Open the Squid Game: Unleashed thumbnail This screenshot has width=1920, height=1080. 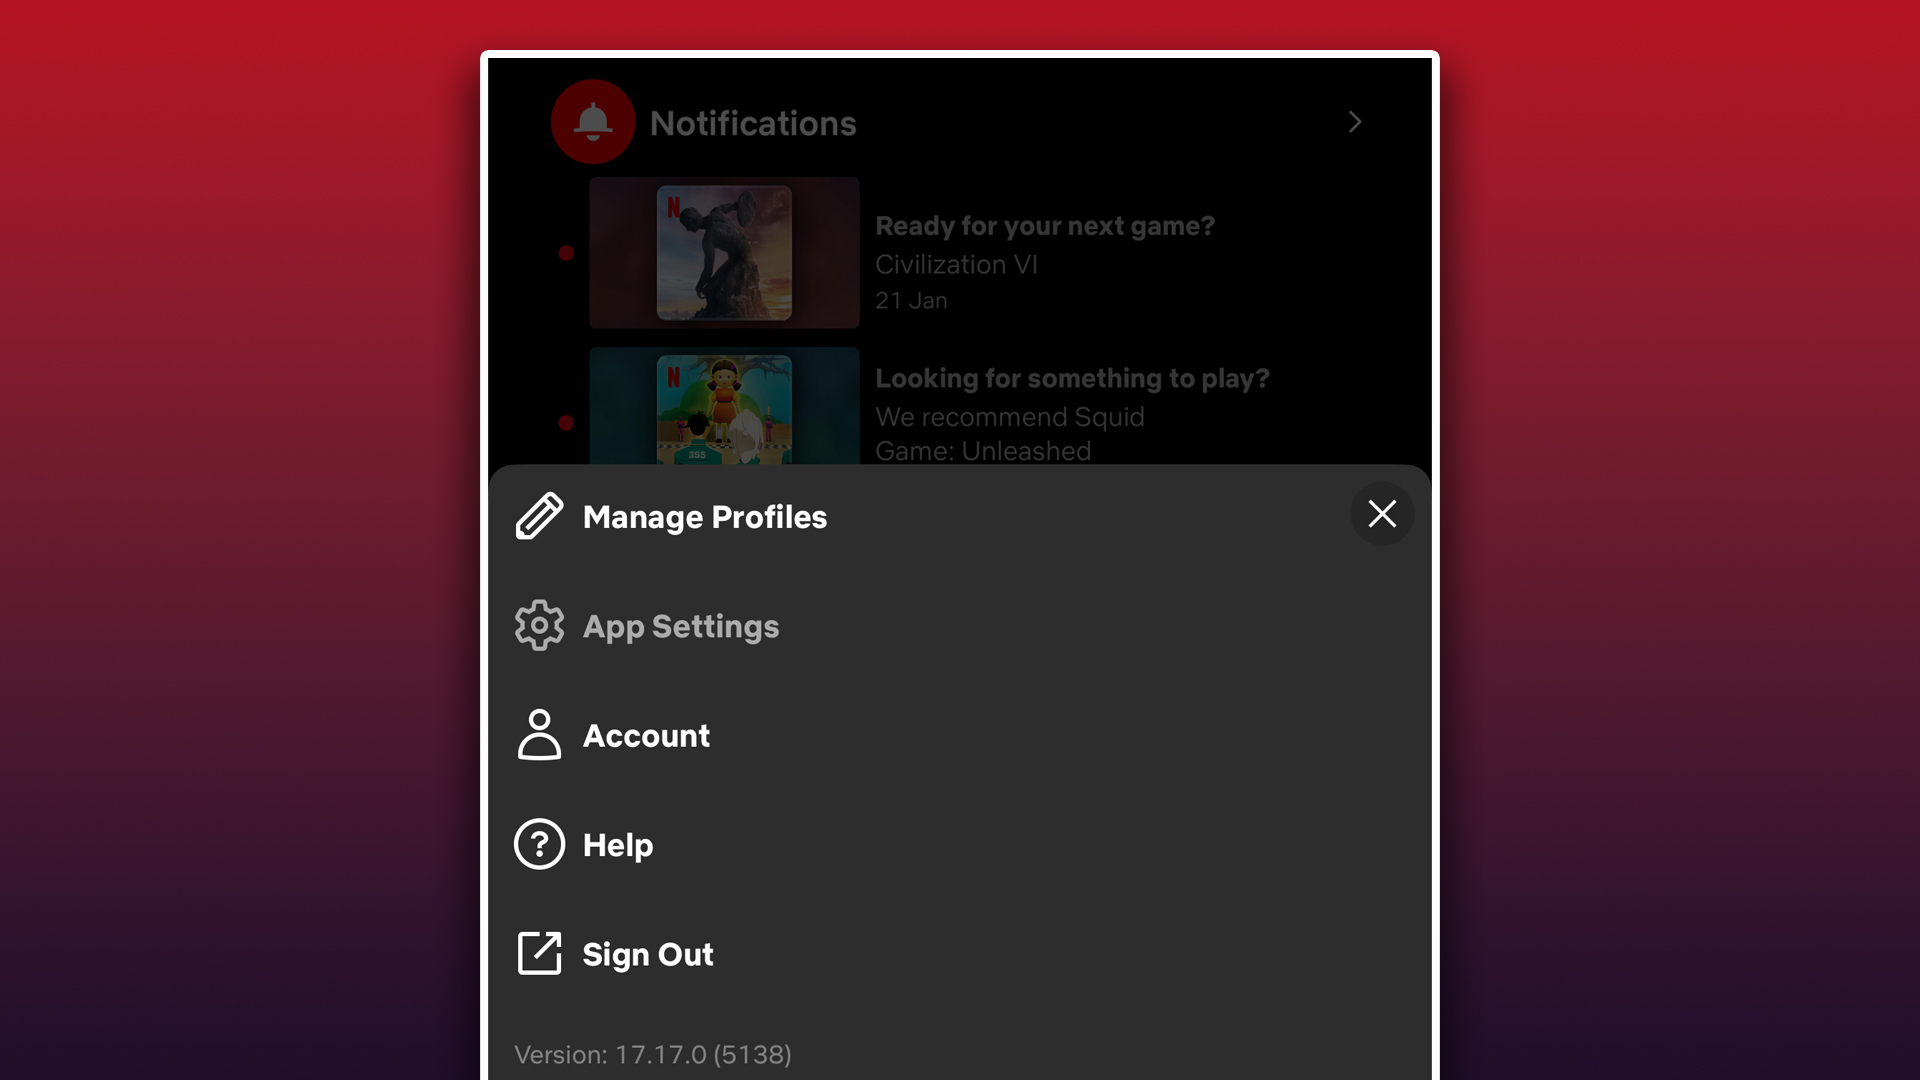tap(724, 406)
